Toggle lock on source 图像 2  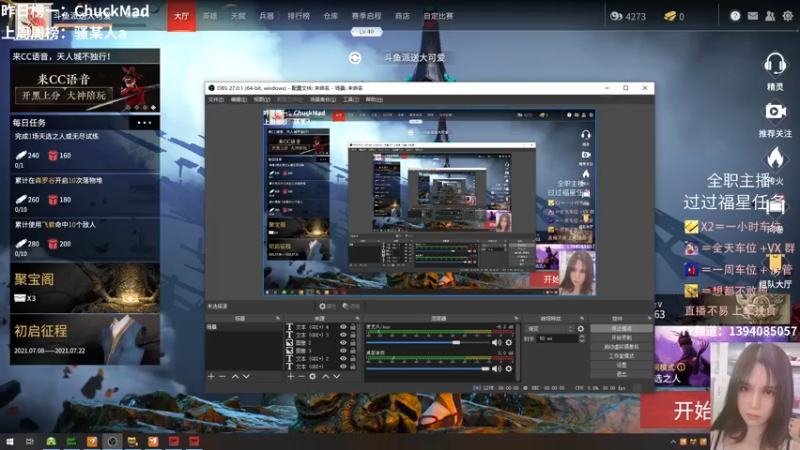353,343
